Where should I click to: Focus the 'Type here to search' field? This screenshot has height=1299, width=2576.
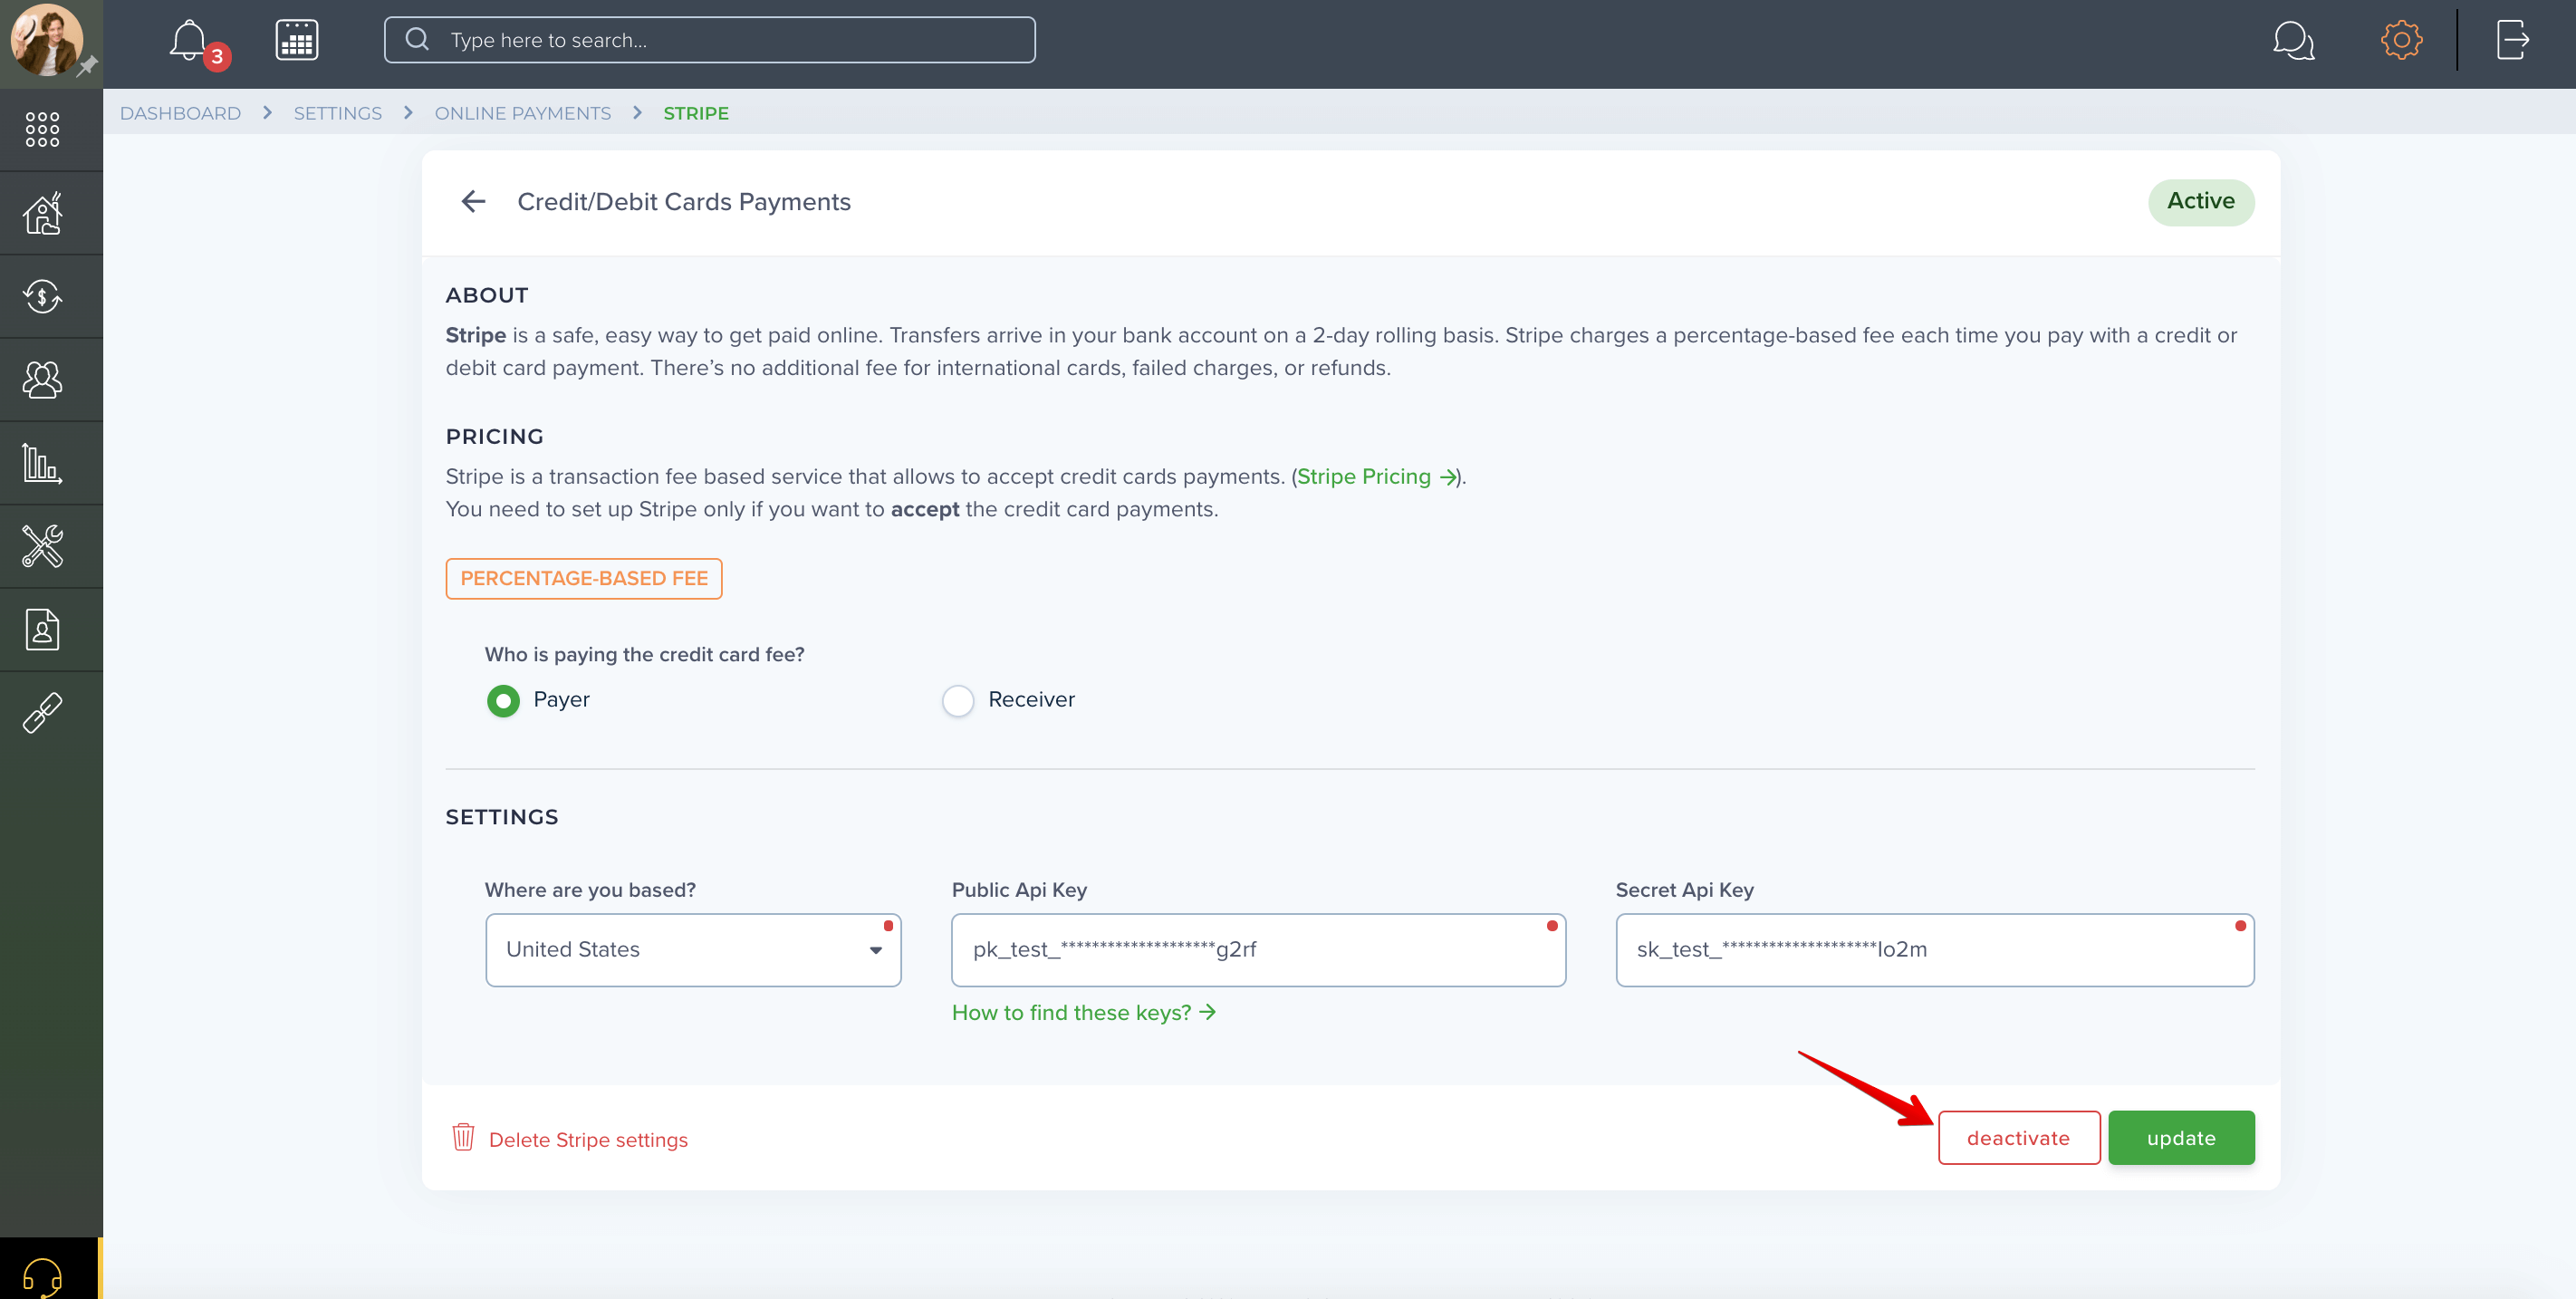pyautogui.click(x=710, y=40)
